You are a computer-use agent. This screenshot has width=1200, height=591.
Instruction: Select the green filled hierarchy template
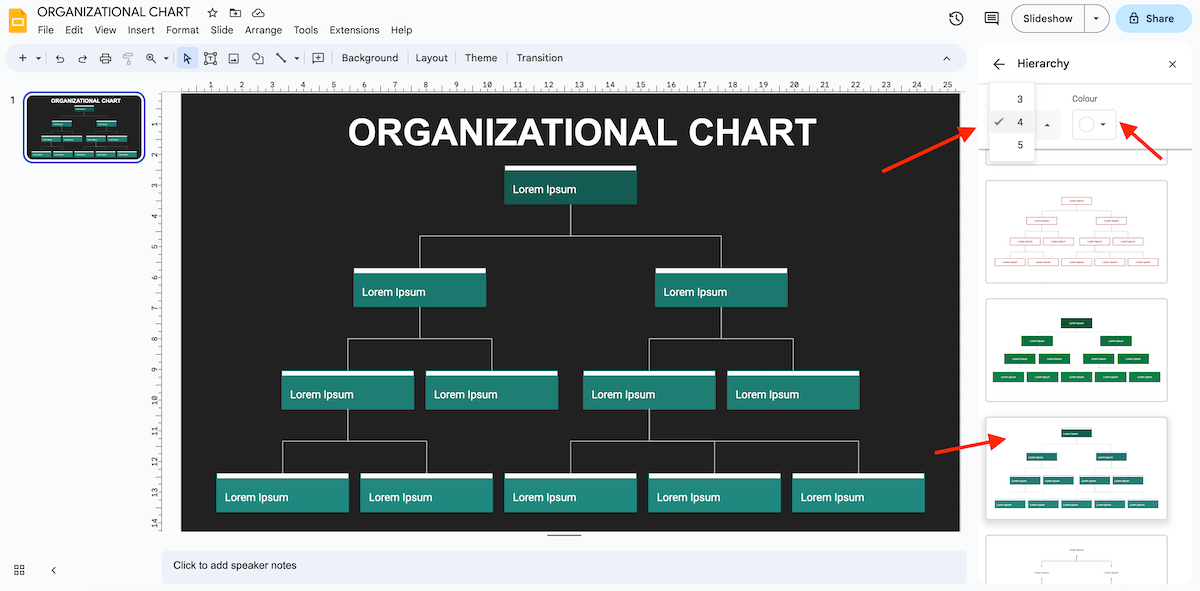click(x=1076, y=350)
